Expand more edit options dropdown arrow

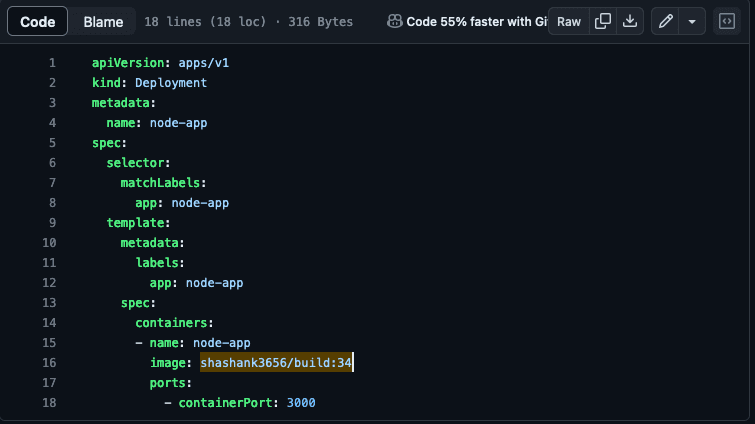coord(692,21)
